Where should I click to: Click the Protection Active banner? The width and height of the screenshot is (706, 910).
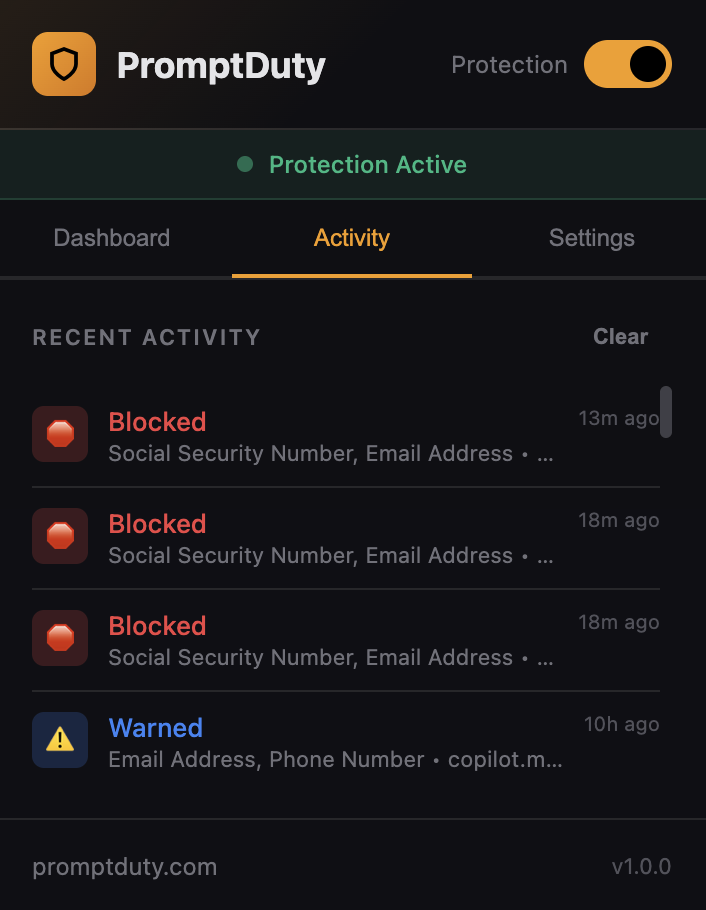coord(353,164)
